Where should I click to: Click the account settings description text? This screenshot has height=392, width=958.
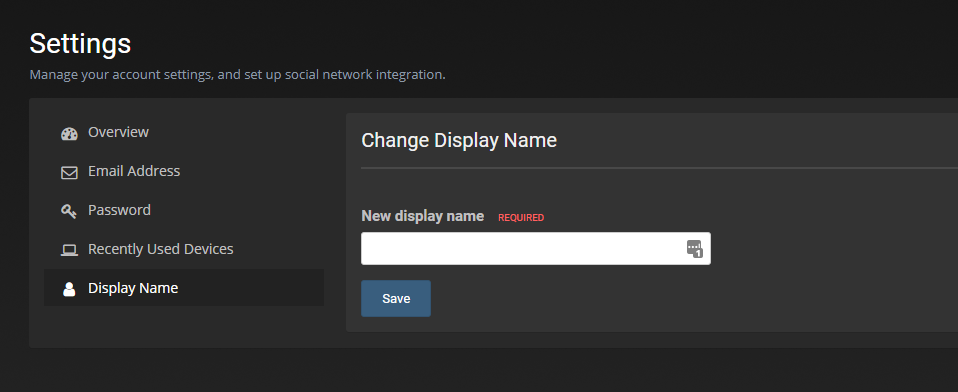point(238,74)
